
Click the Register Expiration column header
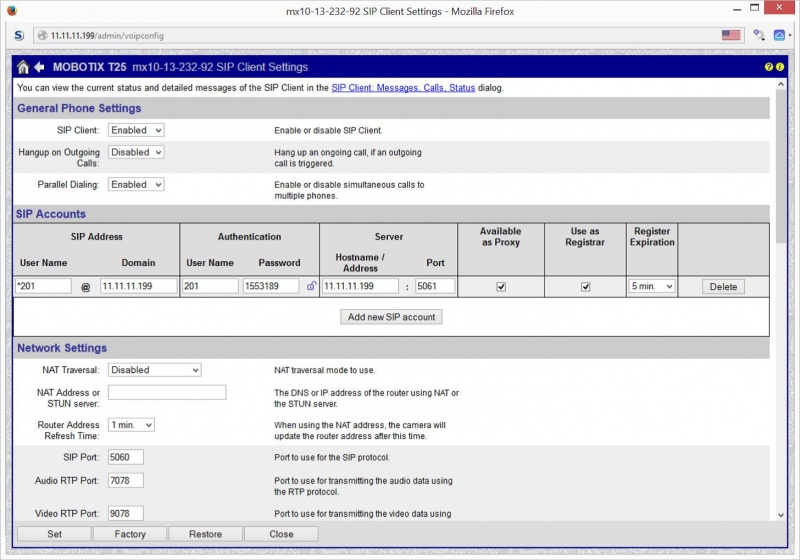click(652, 237)
